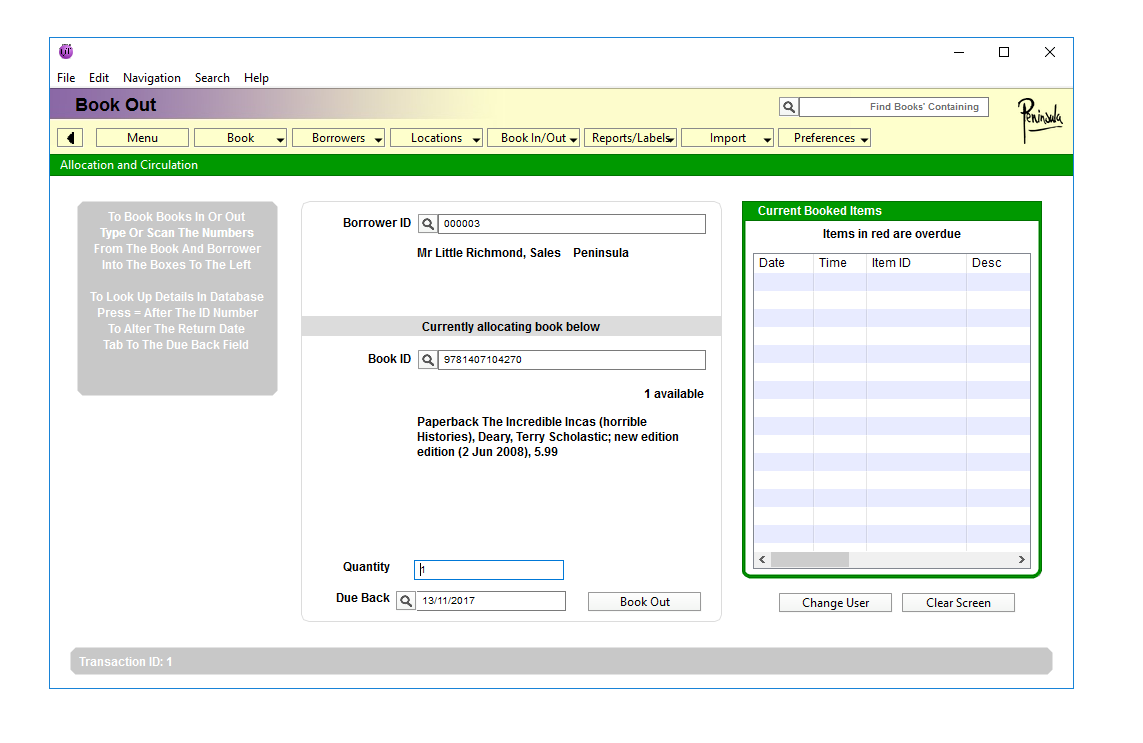Image resolution: width=1143 pixels, height=743 pixels.
Task: Click the Change User button
Action: (x=835, y=603)
